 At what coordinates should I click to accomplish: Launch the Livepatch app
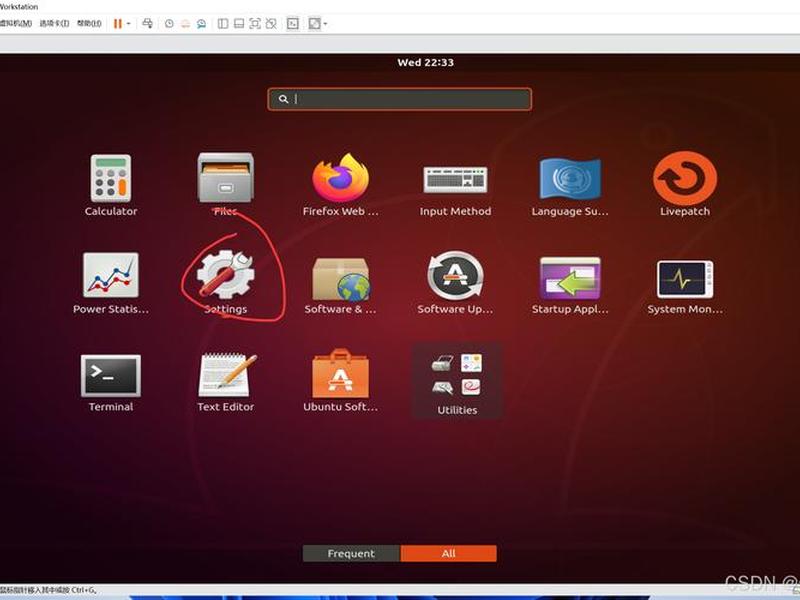[685, 185]
